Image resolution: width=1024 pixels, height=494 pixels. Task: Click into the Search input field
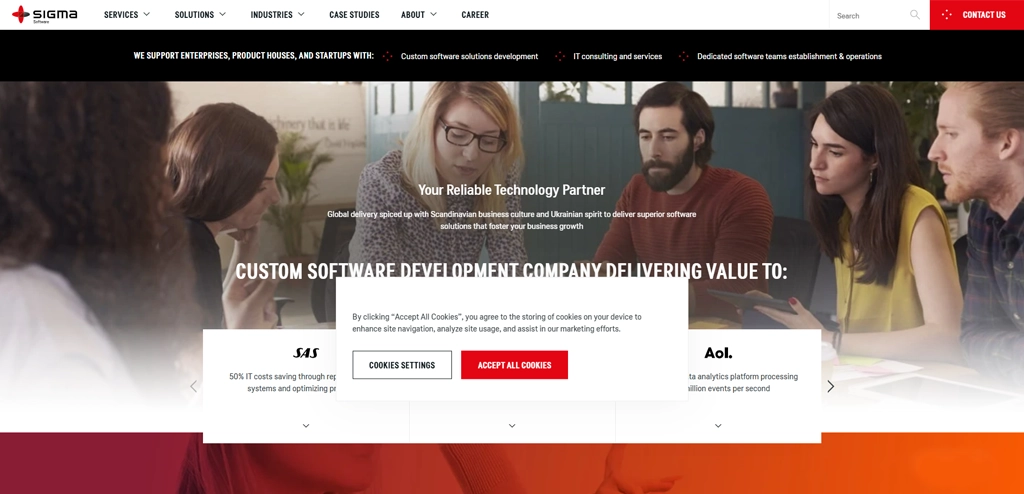coord(872,15)
